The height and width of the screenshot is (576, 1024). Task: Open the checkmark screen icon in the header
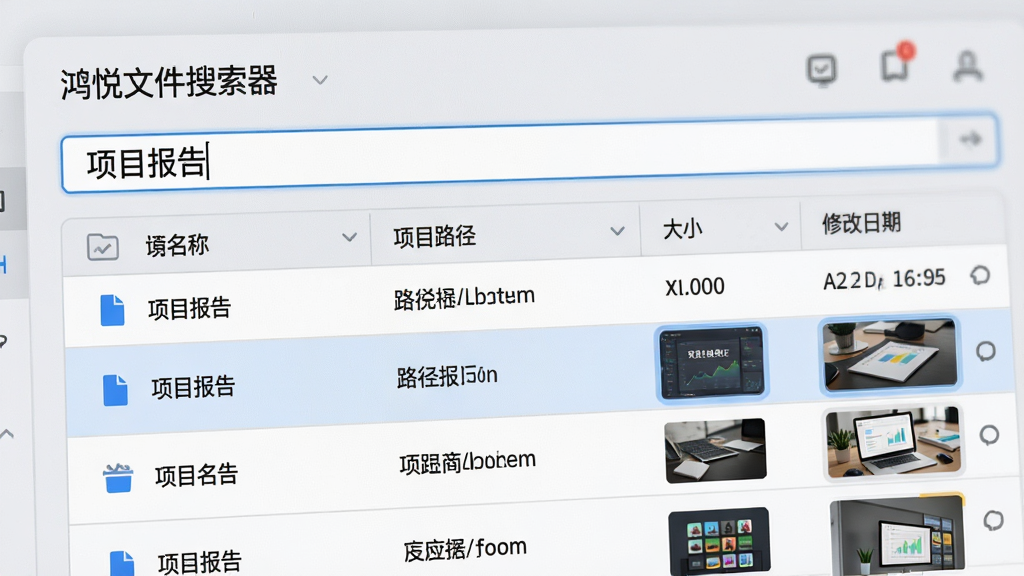point(822,69)
